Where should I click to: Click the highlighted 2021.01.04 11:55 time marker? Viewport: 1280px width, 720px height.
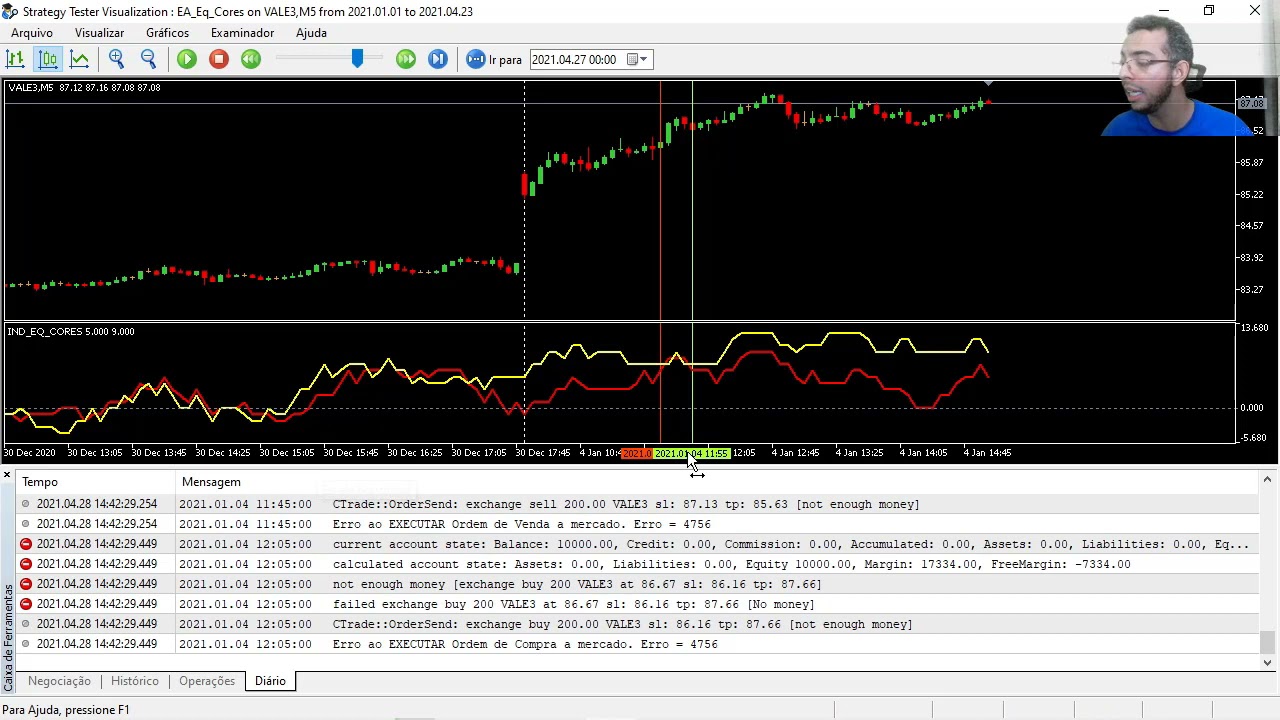(x=692, y=453)
